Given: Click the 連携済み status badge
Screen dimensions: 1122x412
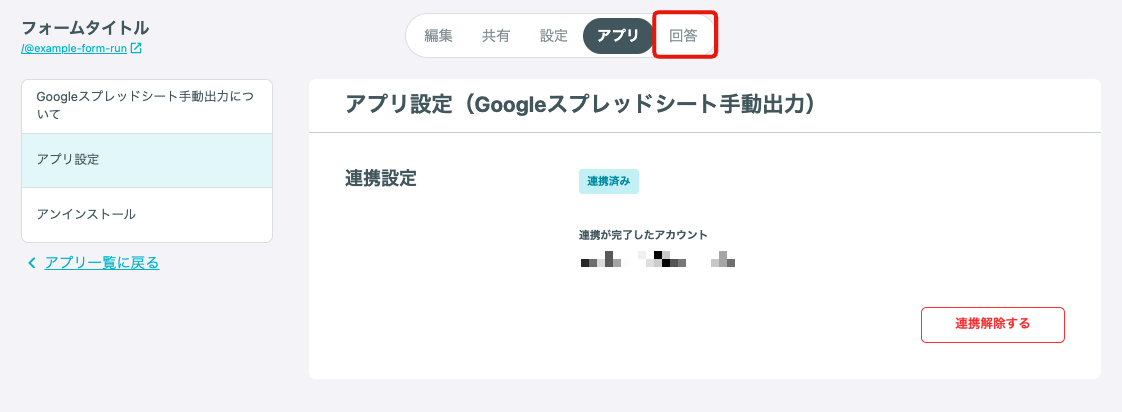Looking at the screenshot, I should 609,182.
